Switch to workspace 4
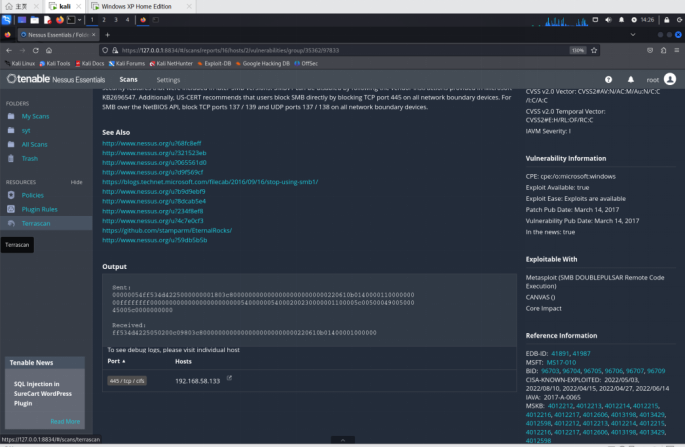 point(128,20)
